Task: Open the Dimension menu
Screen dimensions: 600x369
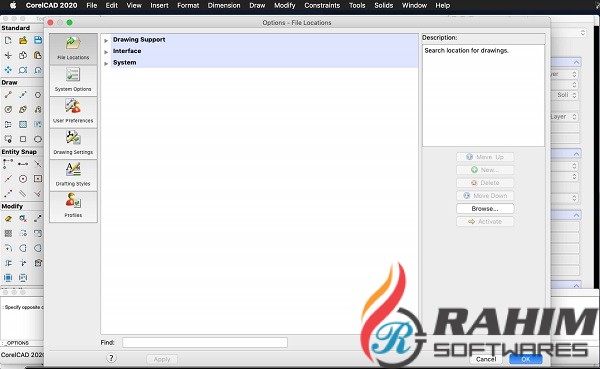Action: (x=224, y=5)
